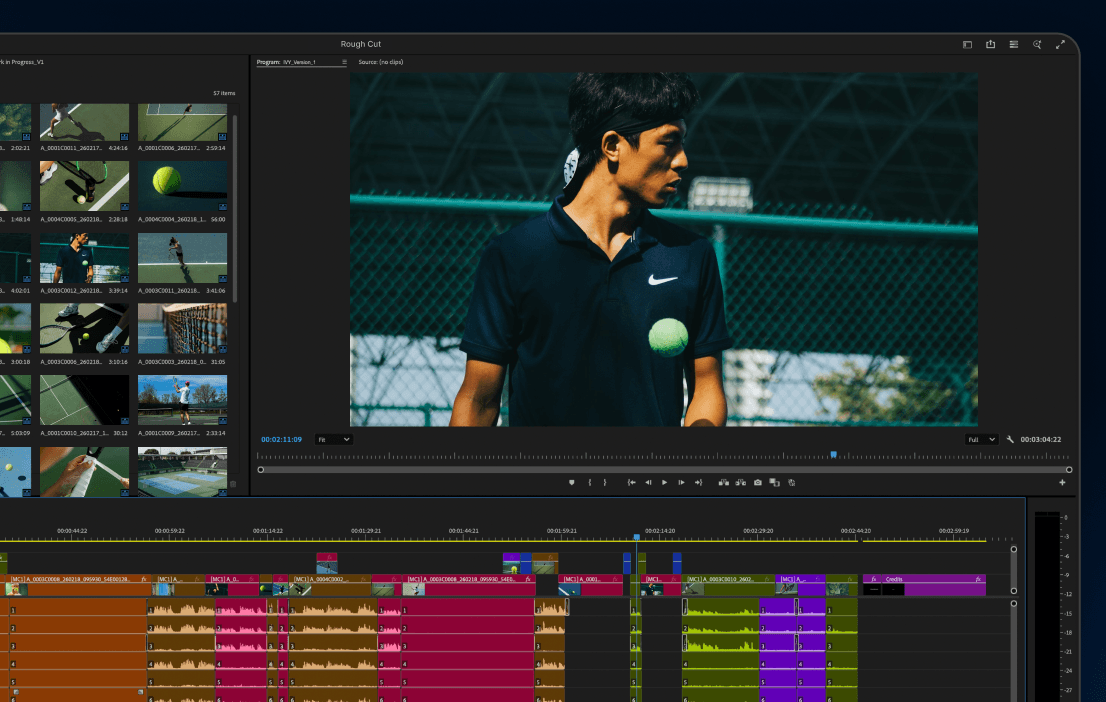Open the stacked-lines menu icon in header
1106x702 pixels.
coord(1014,44)
